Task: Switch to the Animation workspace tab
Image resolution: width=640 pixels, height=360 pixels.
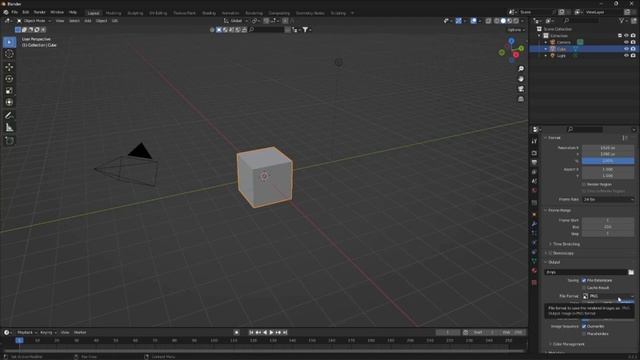Action: [x=231, y=13]
